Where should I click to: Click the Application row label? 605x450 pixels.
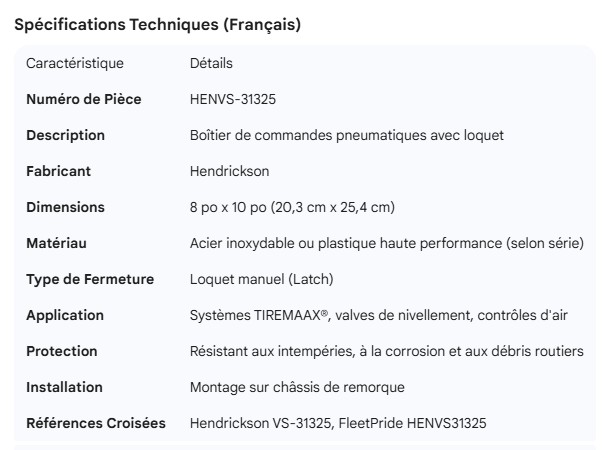[x=65, y=316]
